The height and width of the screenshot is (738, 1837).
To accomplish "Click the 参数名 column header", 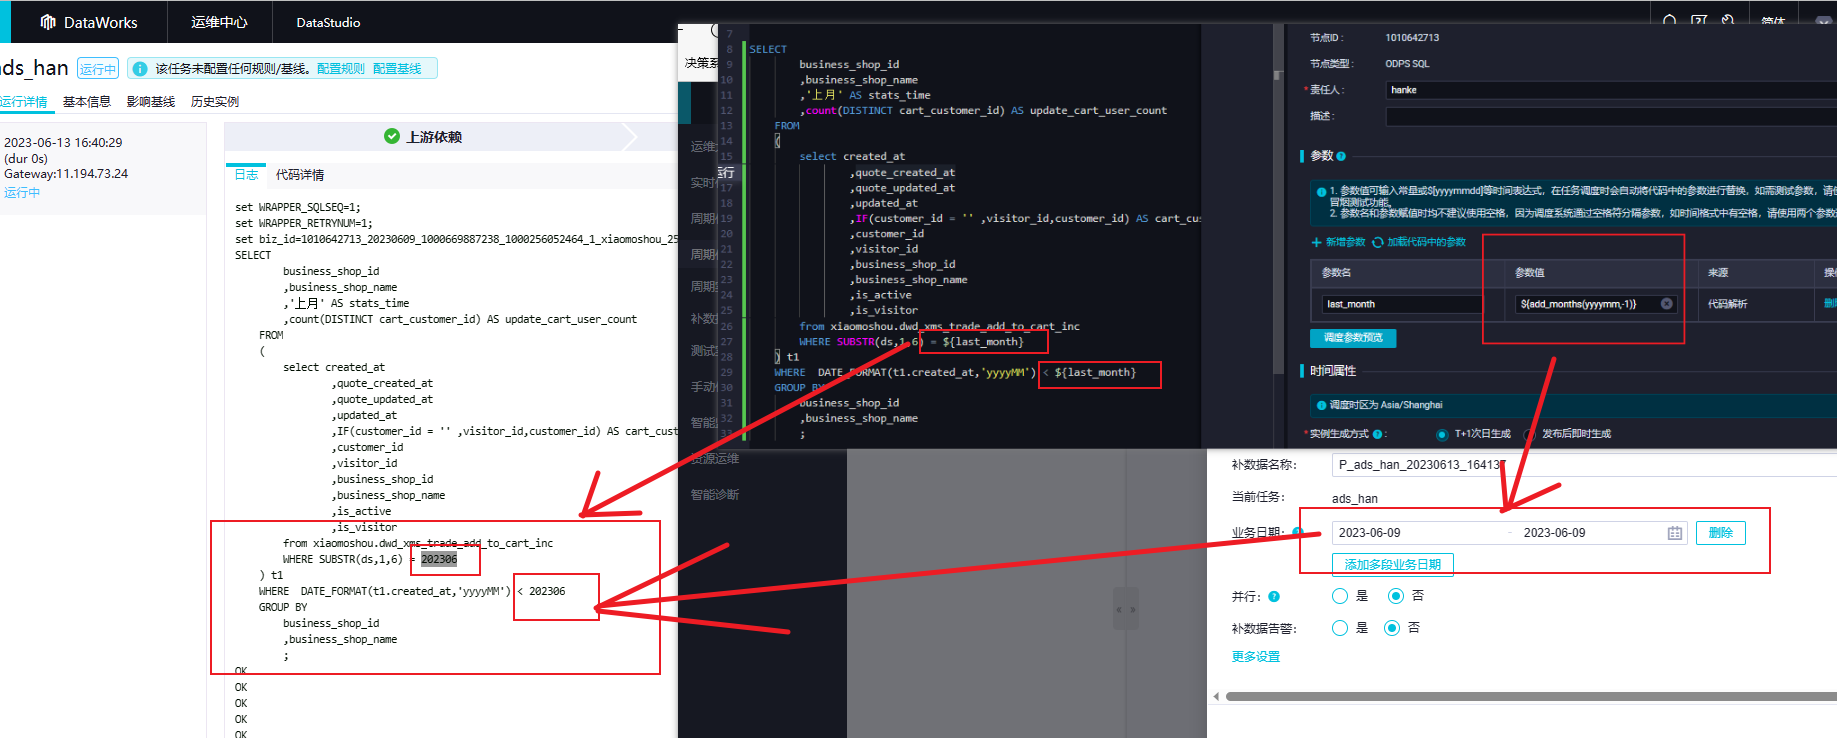I will point(1336,273).
